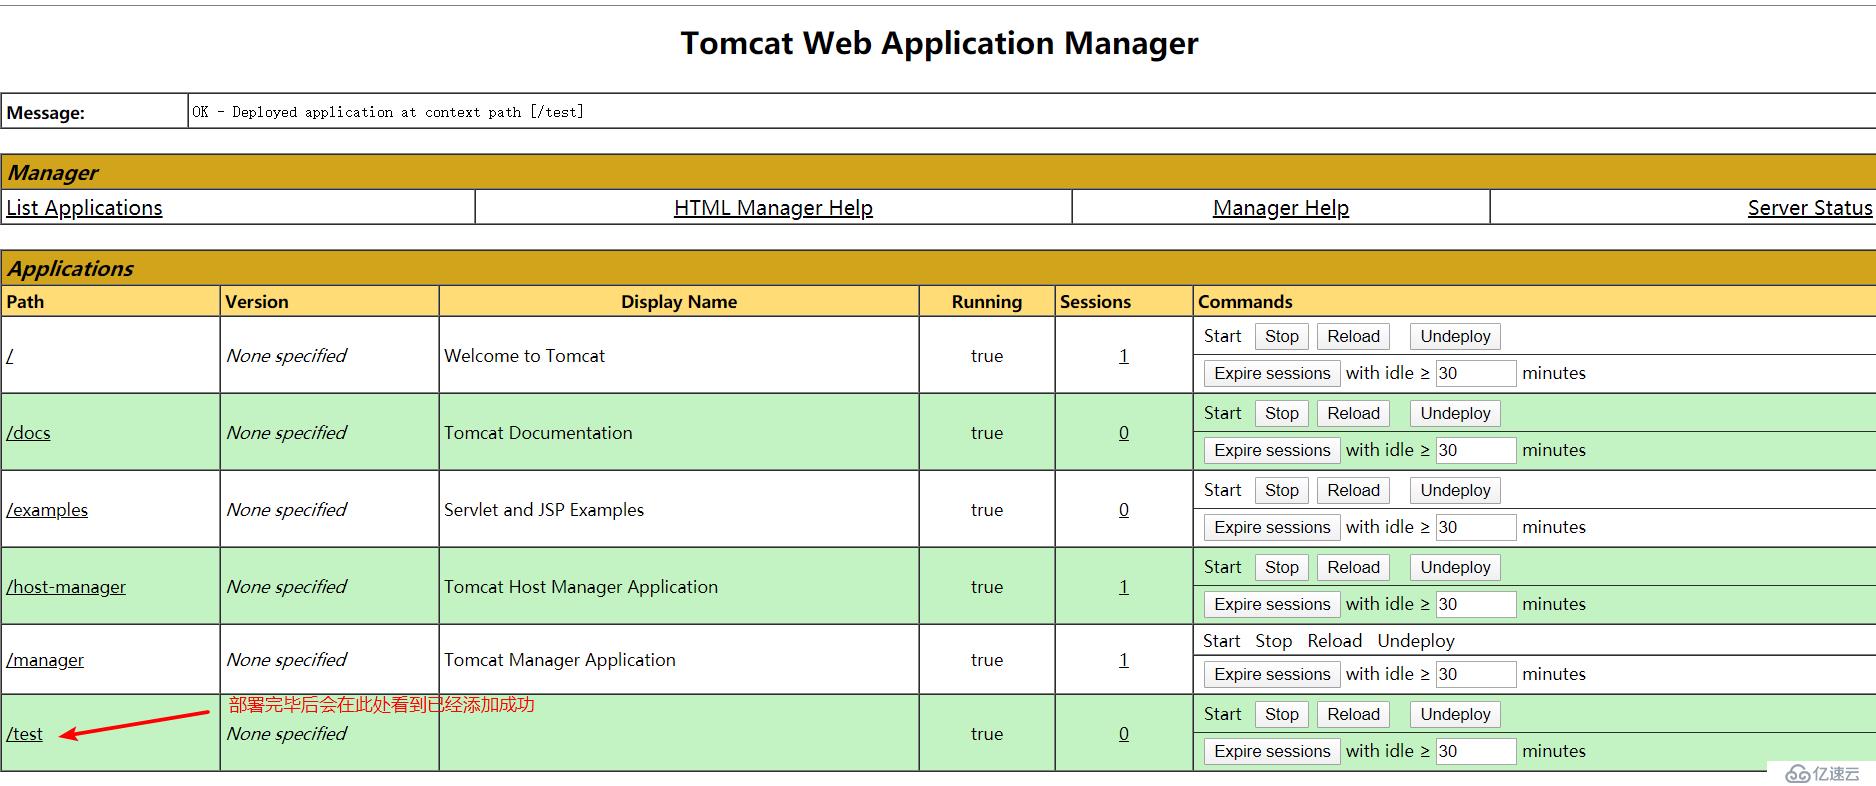
Task: Reload the /docs application
Action: 1353,414
